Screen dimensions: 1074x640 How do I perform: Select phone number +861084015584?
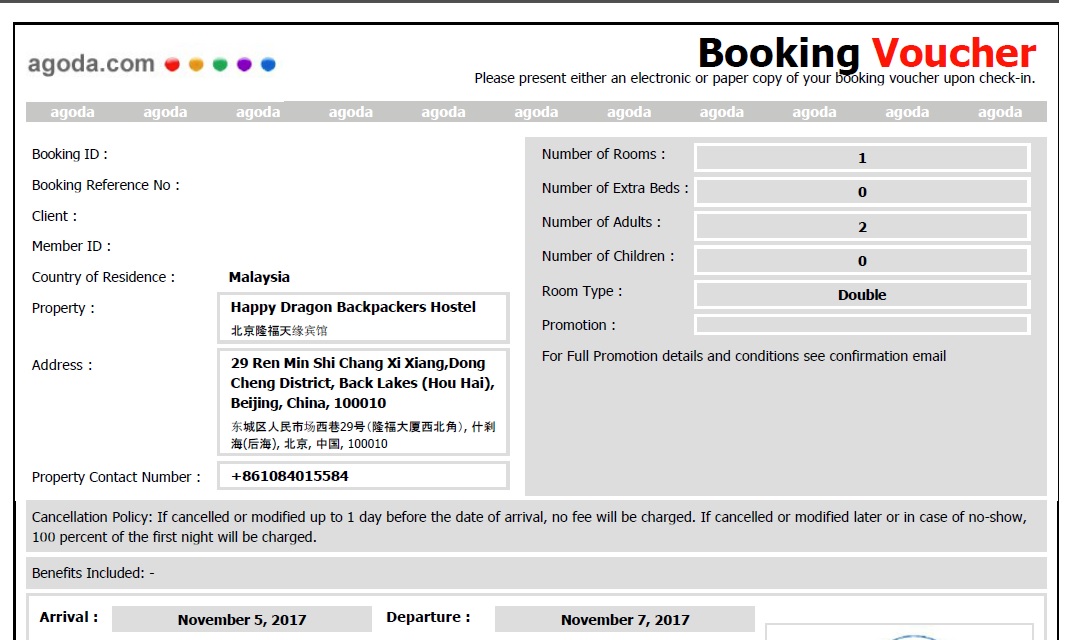290,476
